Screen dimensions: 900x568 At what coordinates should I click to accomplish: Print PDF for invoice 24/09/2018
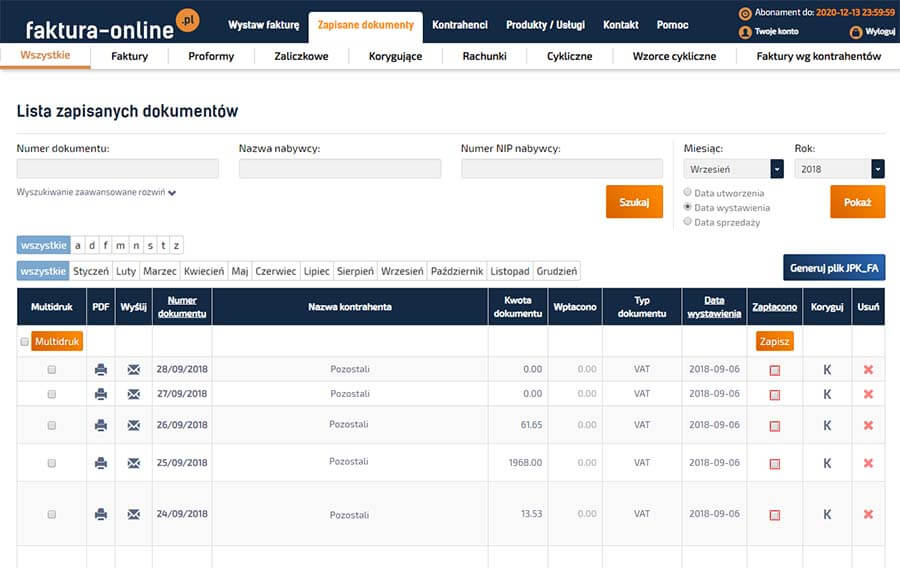tap(101, 514)
